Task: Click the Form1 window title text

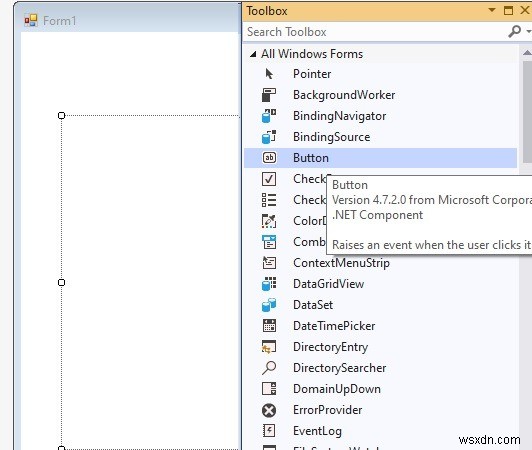Action: coord(59,21)
